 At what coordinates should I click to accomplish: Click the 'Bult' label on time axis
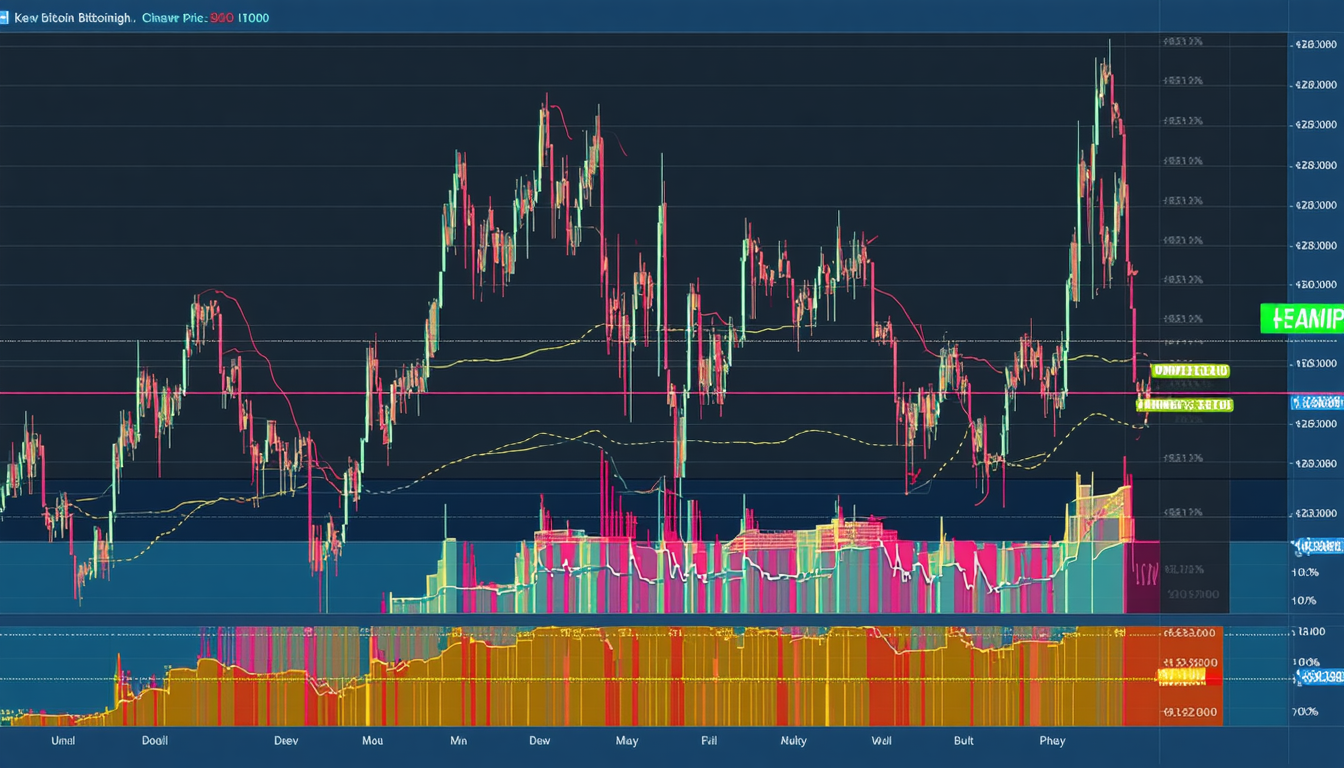tap(964, 741)
